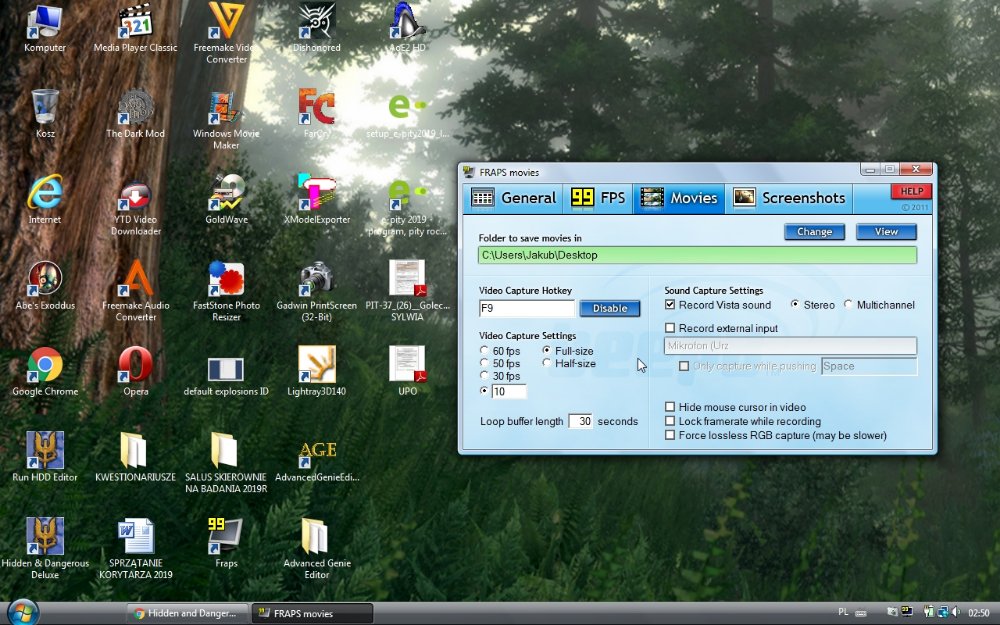Click the Video Capture Hotkey field
The height and width of the screenshot is (625, 1000).
tap(526, 308)
